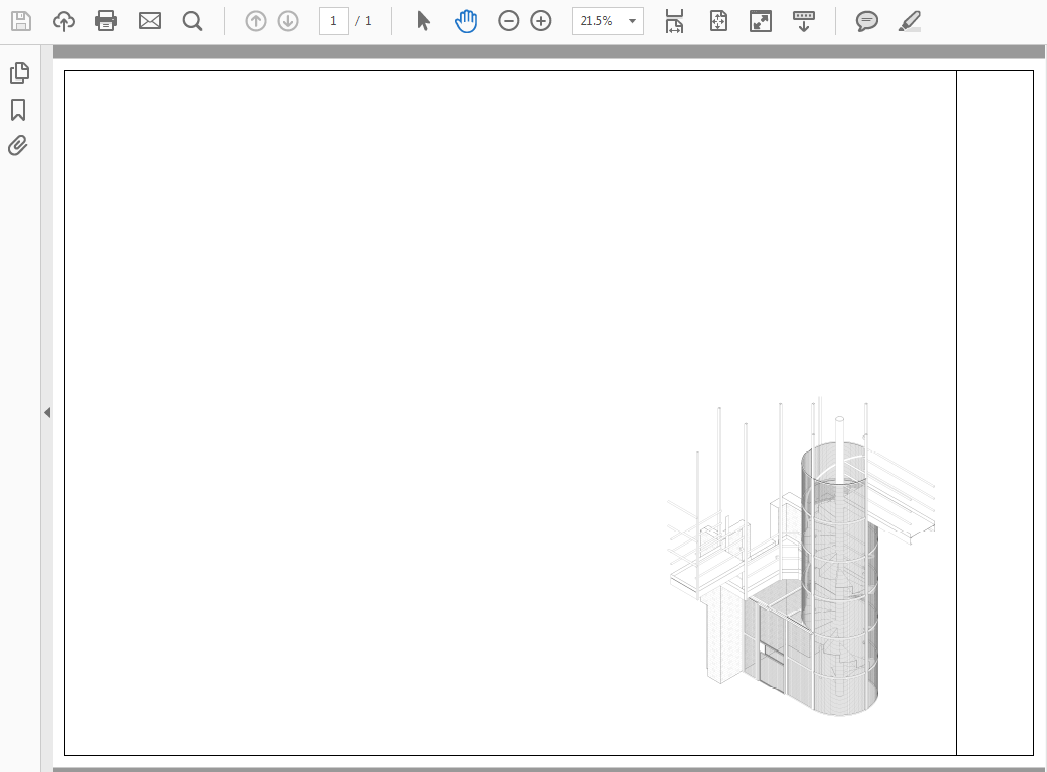Viewport: 1047px width, 772px height.
Task: Activate the Selection arrow tool
Action: pyautogui.click(x=423, y=21)
